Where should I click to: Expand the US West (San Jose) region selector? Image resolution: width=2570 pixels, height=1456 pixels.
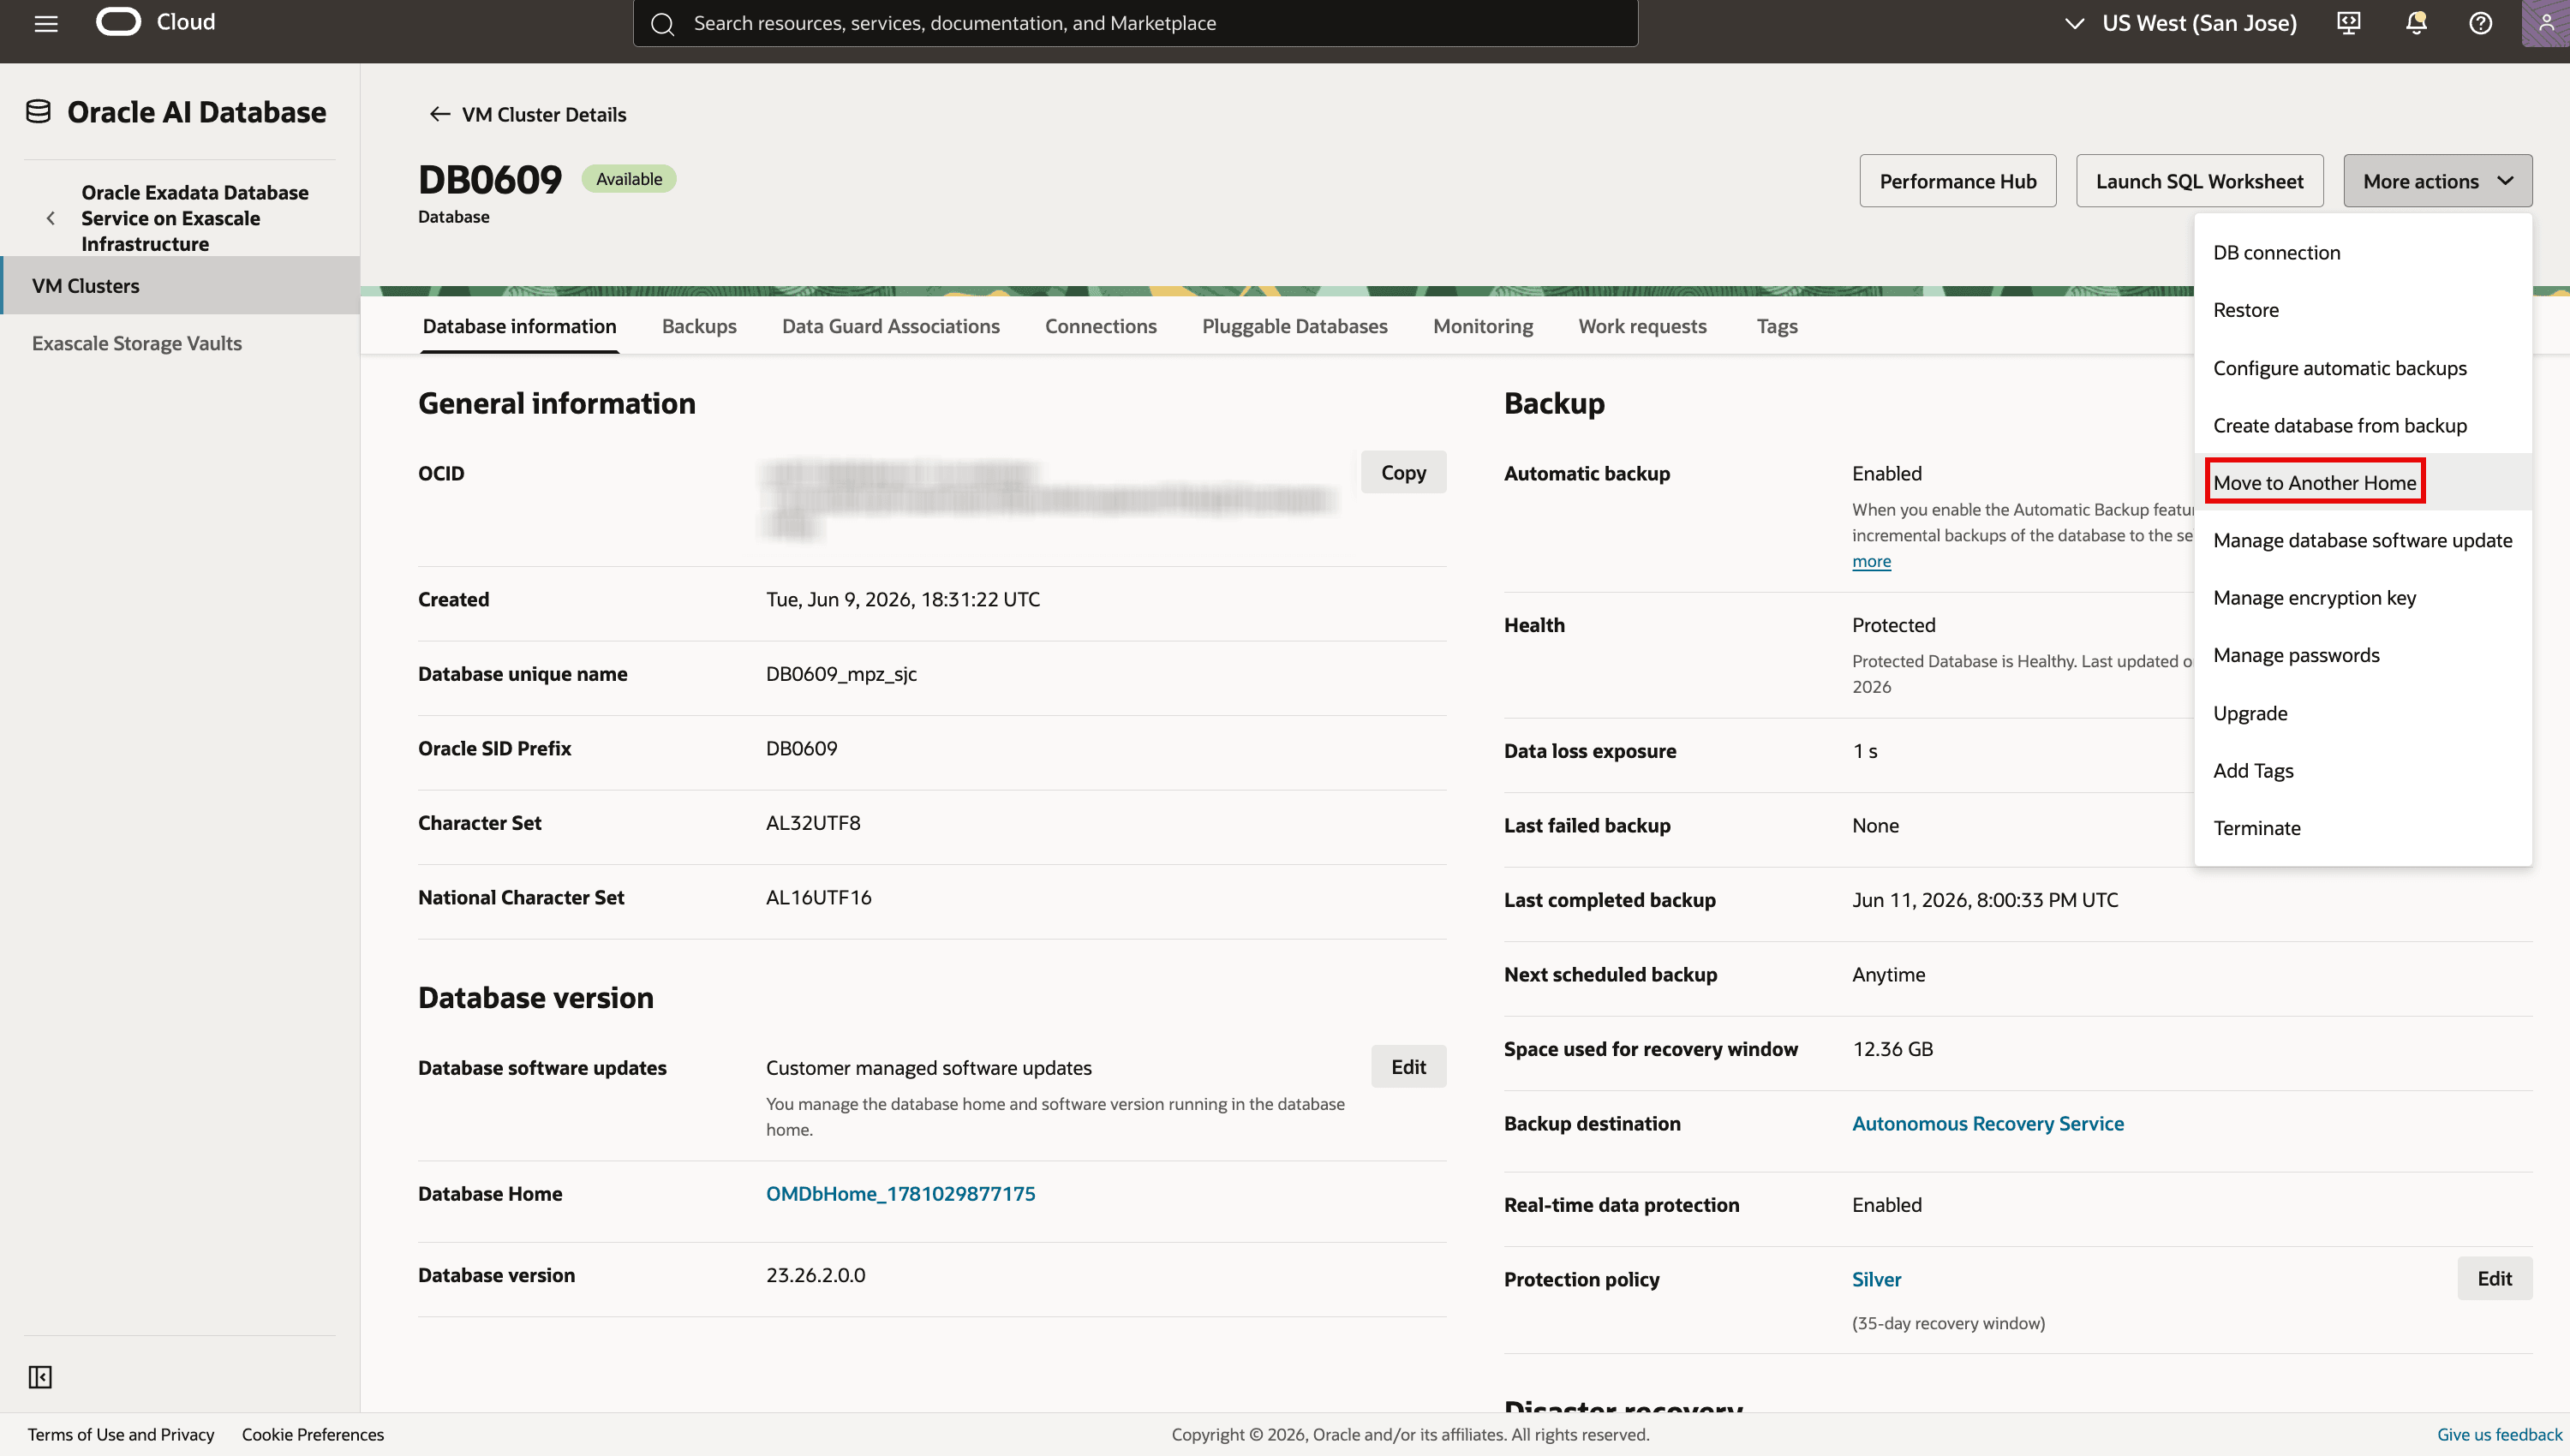2181,23
